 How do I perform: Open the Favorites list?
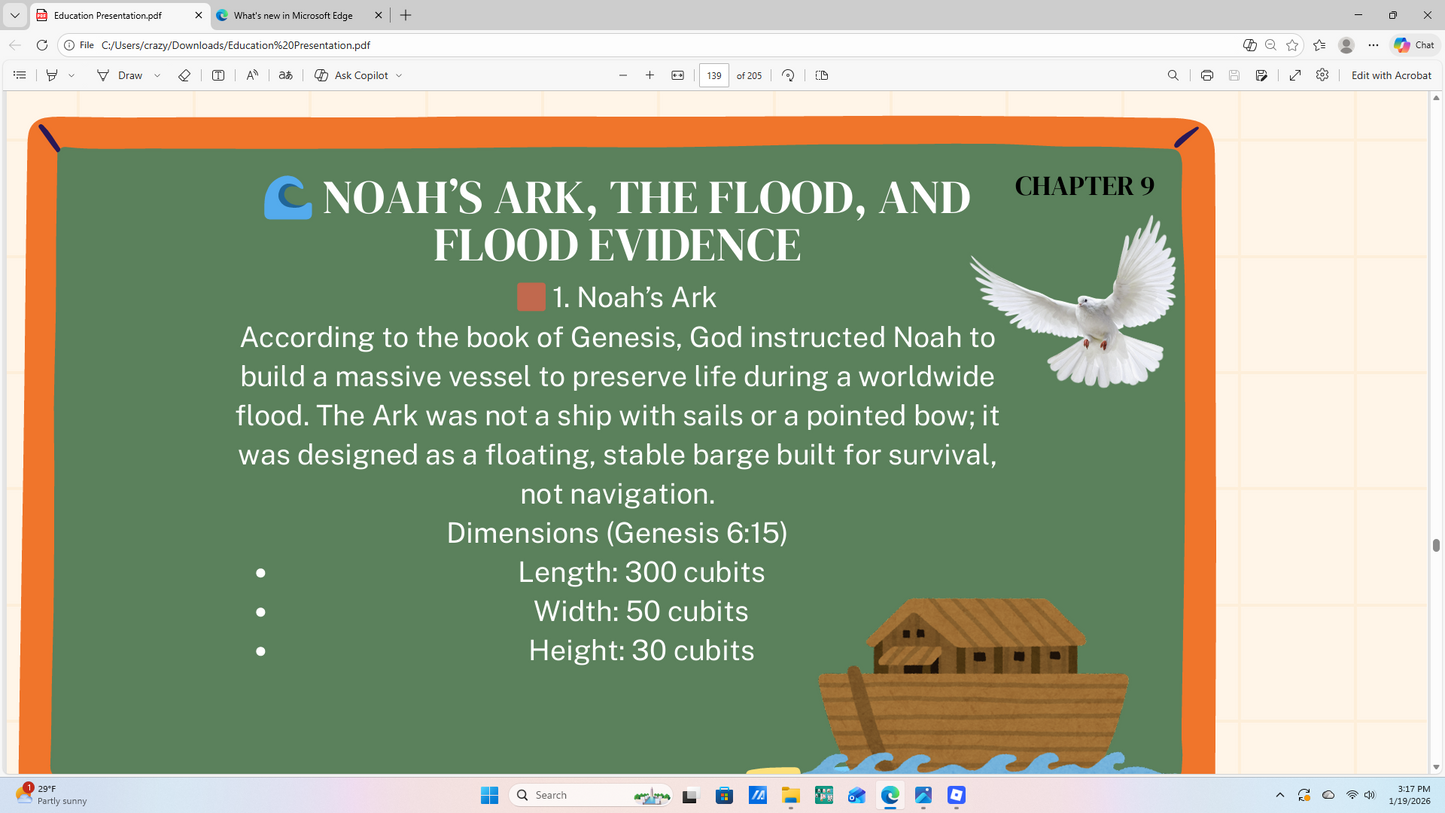pyautogui.click(x=1320, y=45)
